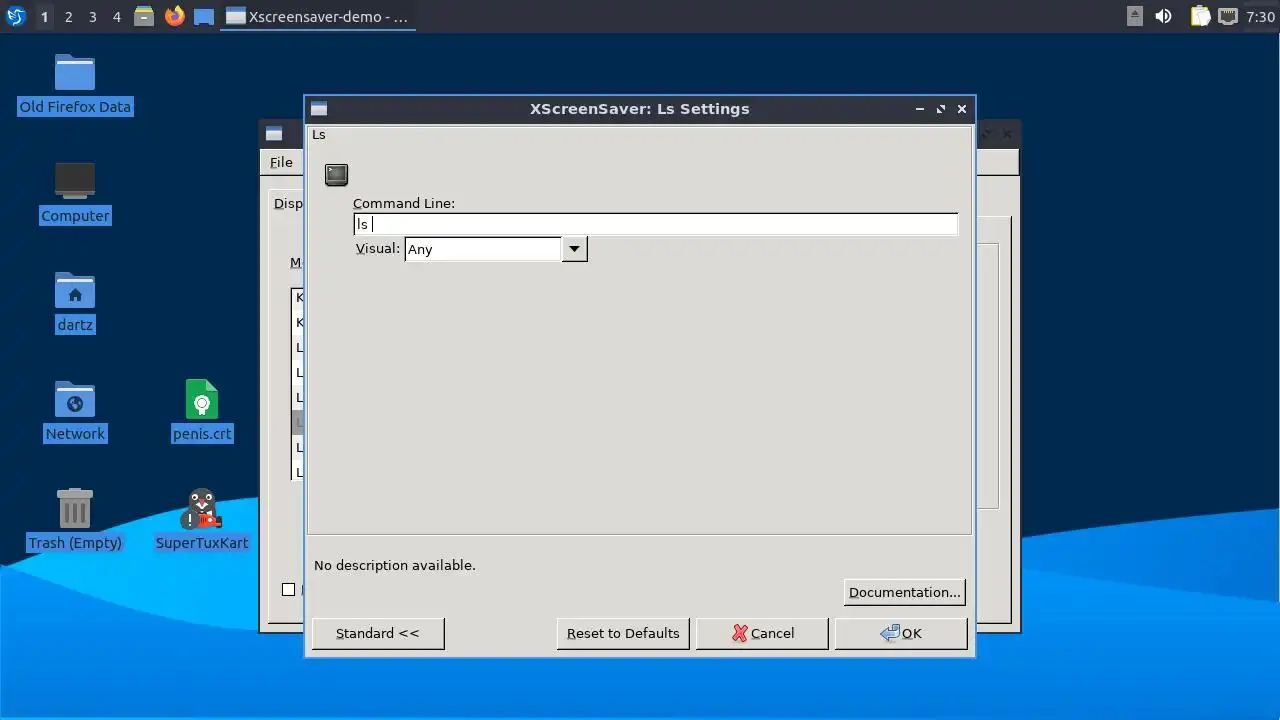The width and height of the screenshot is (1280, 720).
Task: Select the Trash (Empty) desktop icon
Action: tap(75, 509)
